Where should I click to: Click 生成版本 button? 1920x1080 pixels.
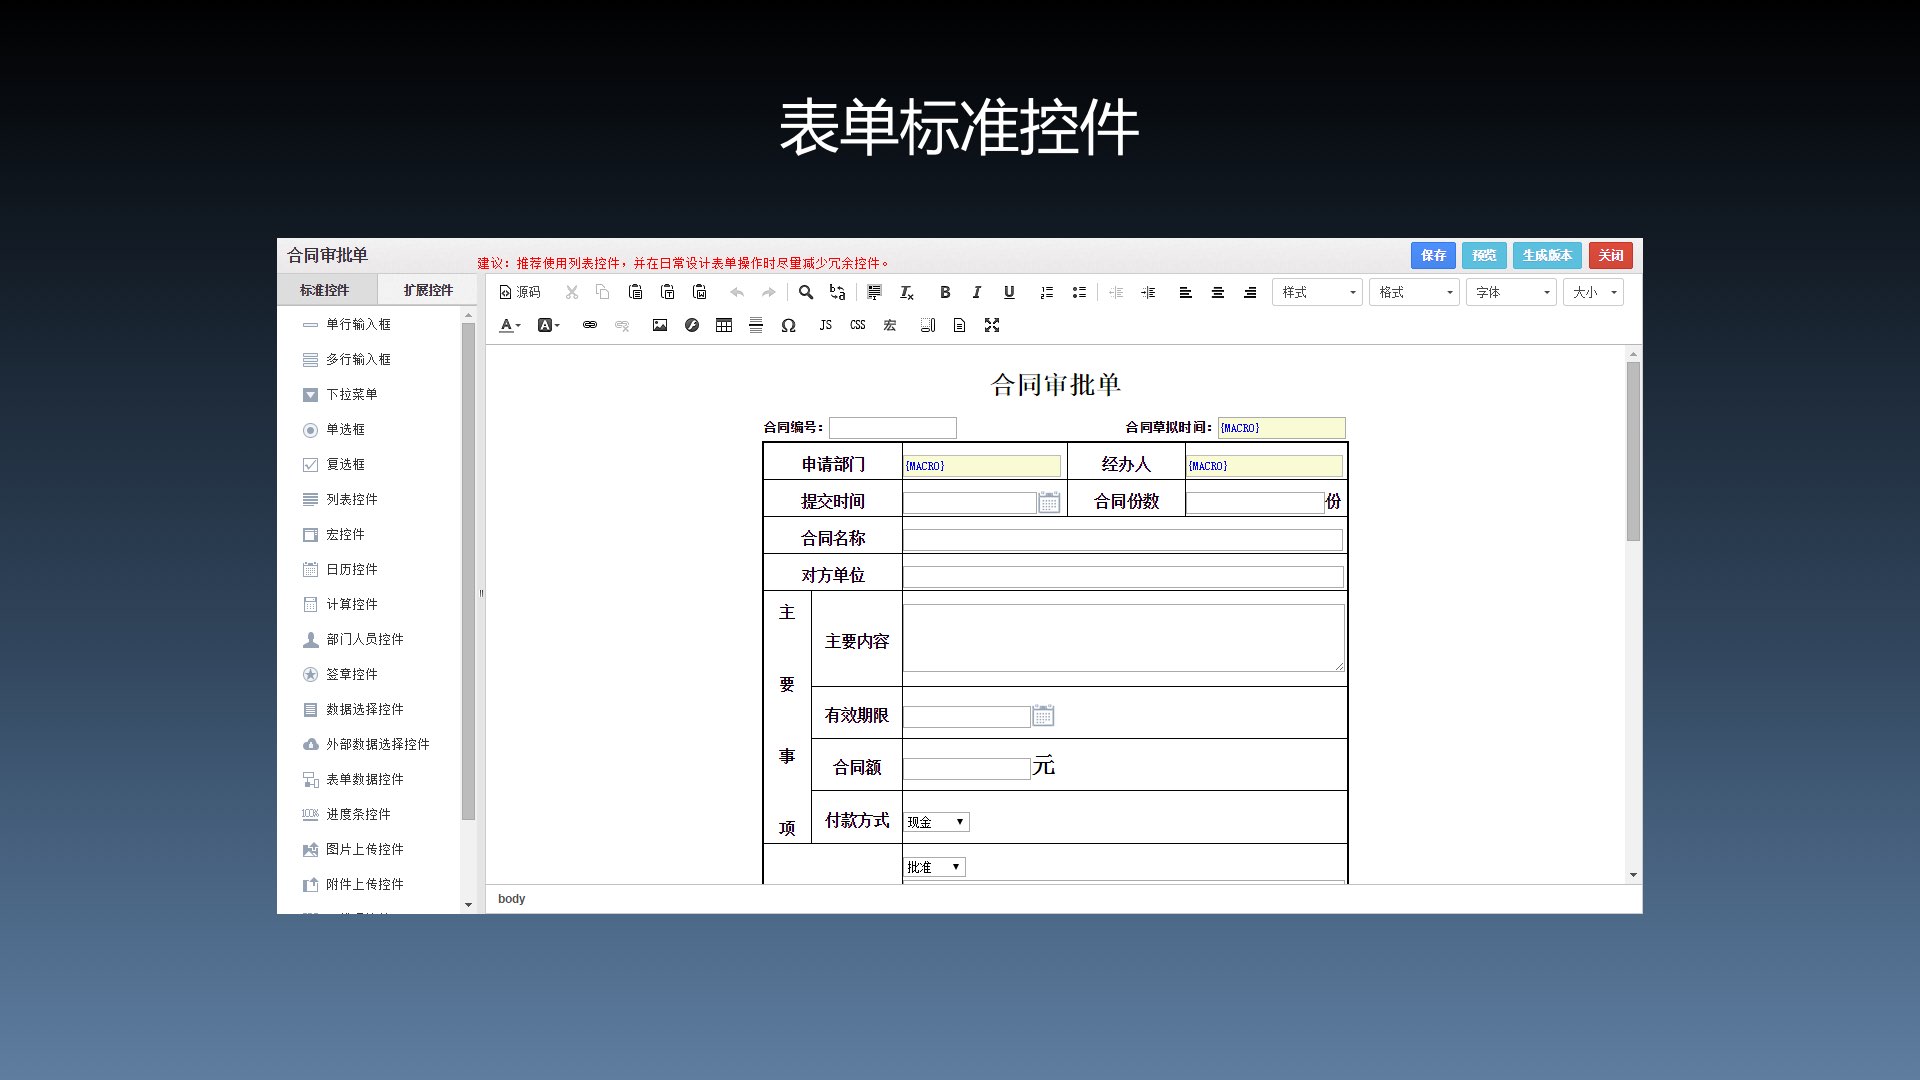pos(1547,255)
